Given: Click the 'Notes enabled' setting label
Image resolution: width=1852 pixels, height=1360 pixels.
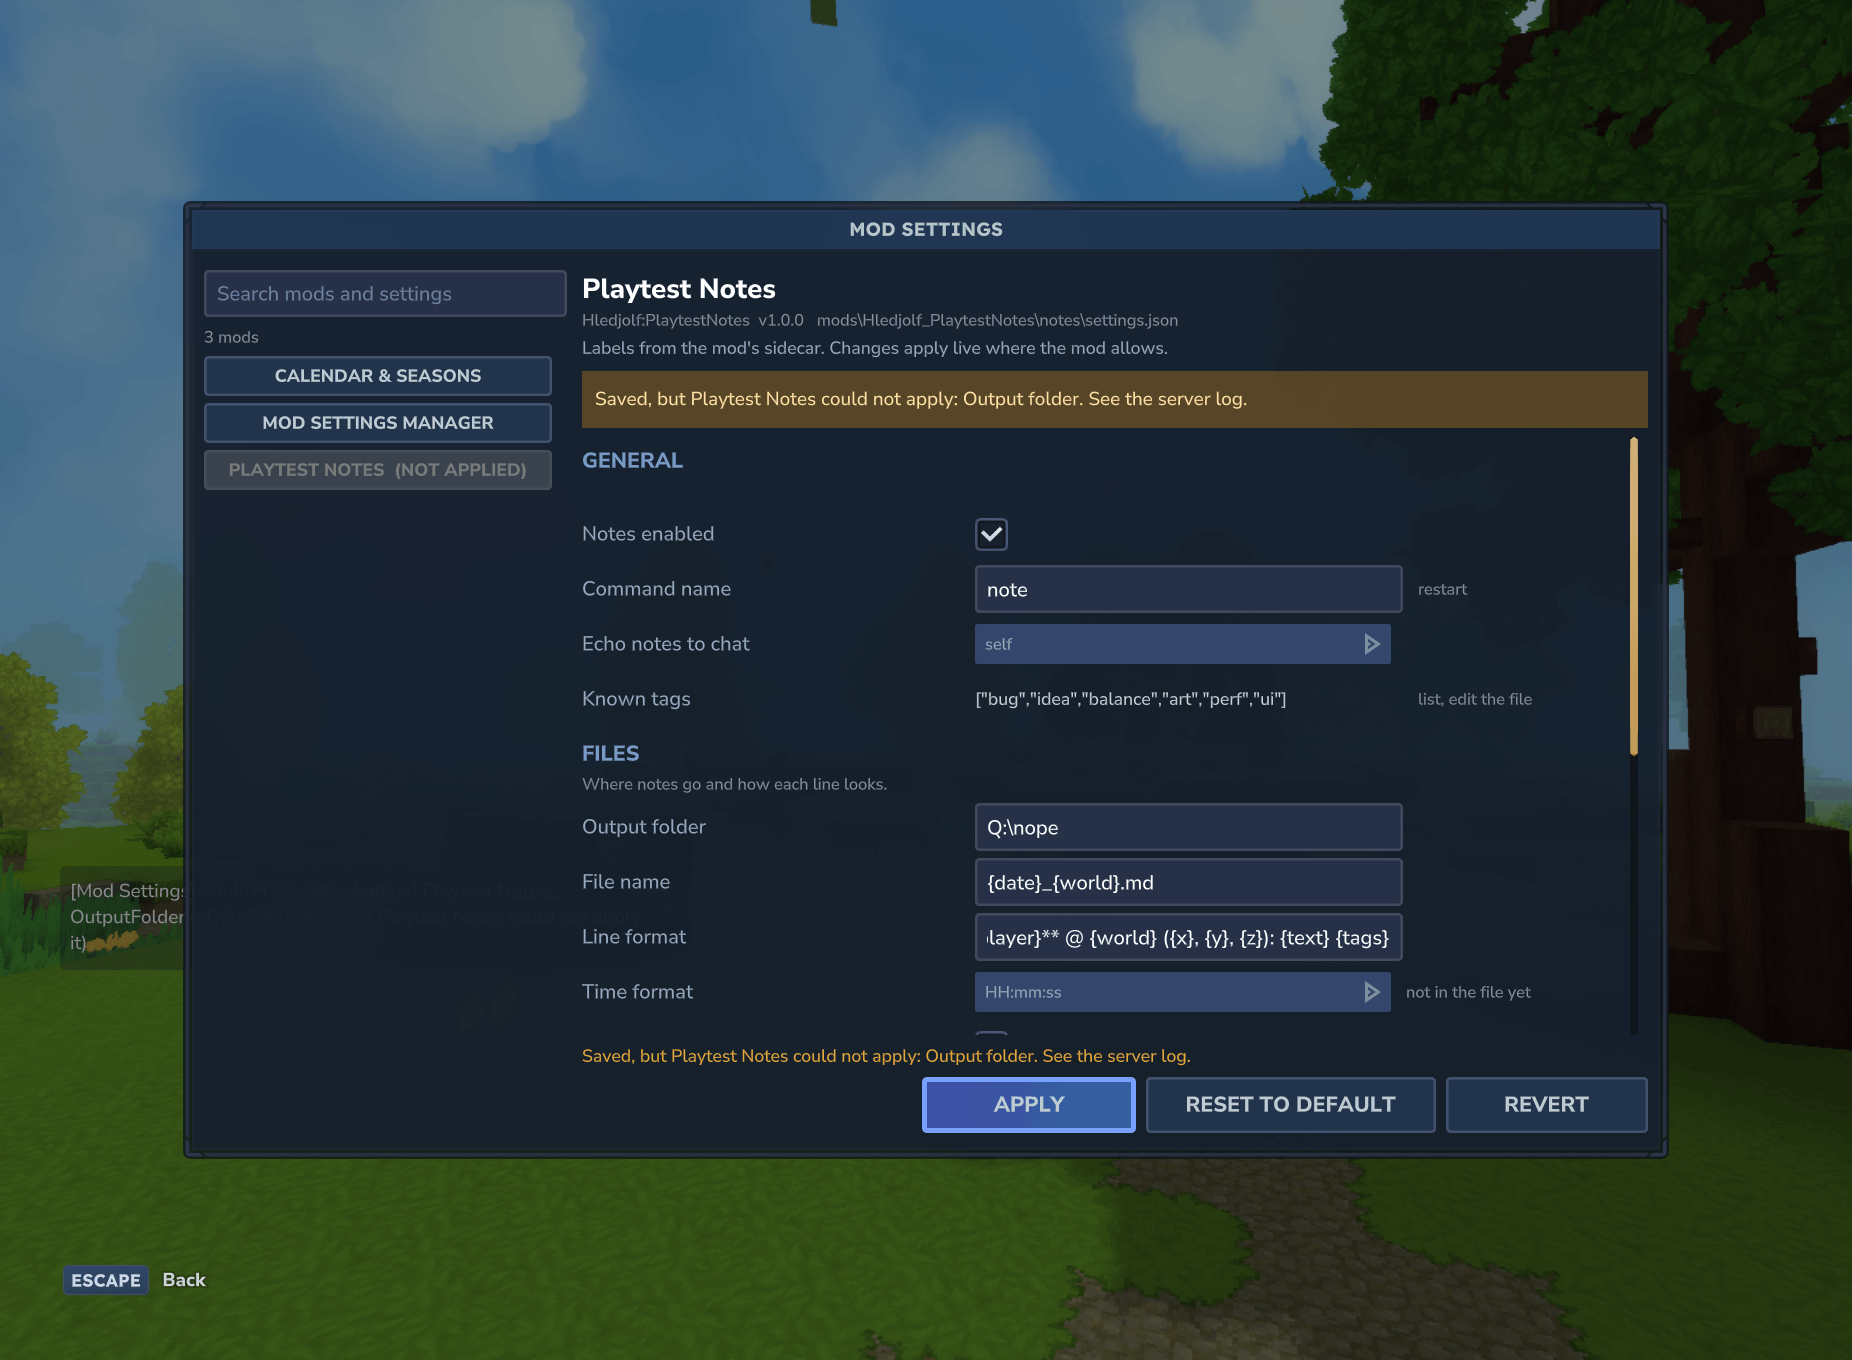Looking at the screenshot, I should tap(648, 534).
